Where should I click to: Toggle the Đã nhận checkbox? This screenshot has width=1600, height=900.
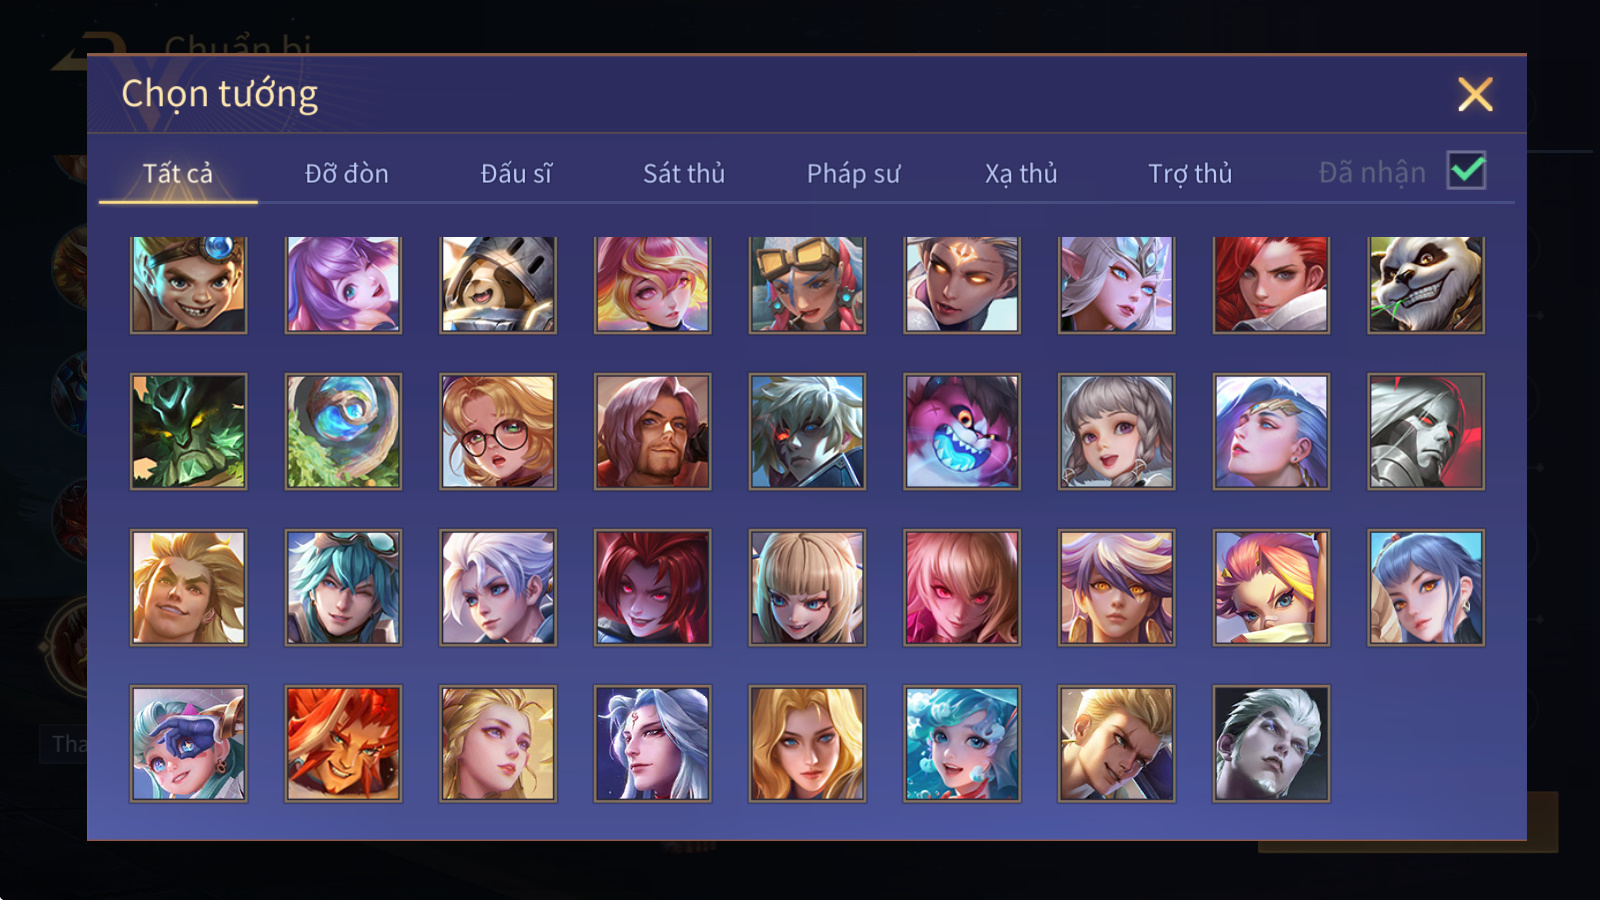pyautogui.click(x=1467, y=171)
